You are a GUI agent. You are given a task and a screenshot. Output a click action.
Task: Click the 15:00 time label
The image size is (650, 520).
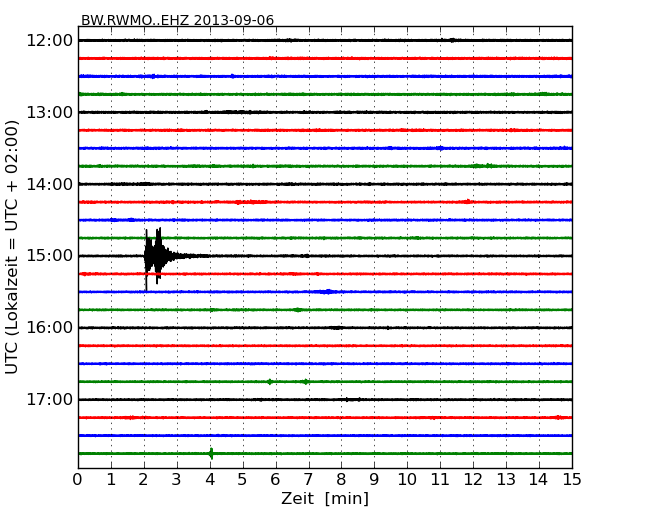pos(50,256)
